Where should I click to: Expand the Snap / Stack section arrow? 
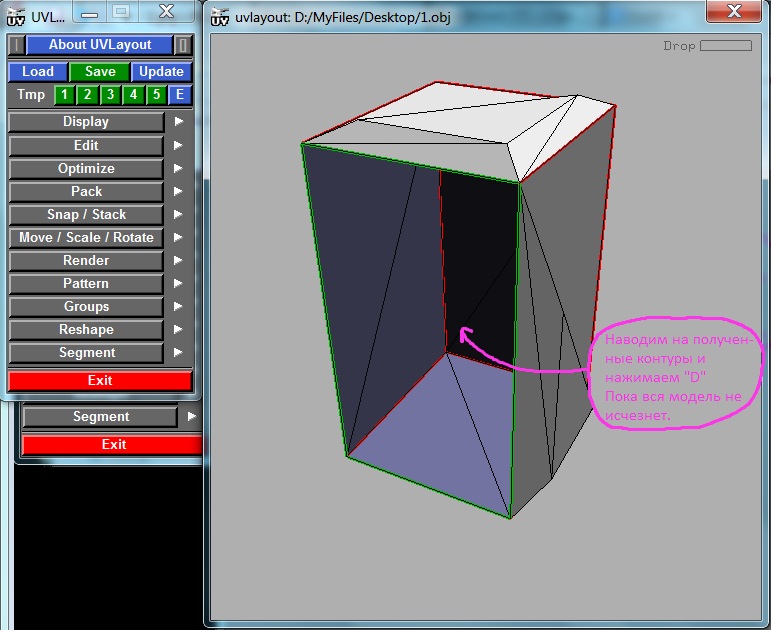(179, 214)
